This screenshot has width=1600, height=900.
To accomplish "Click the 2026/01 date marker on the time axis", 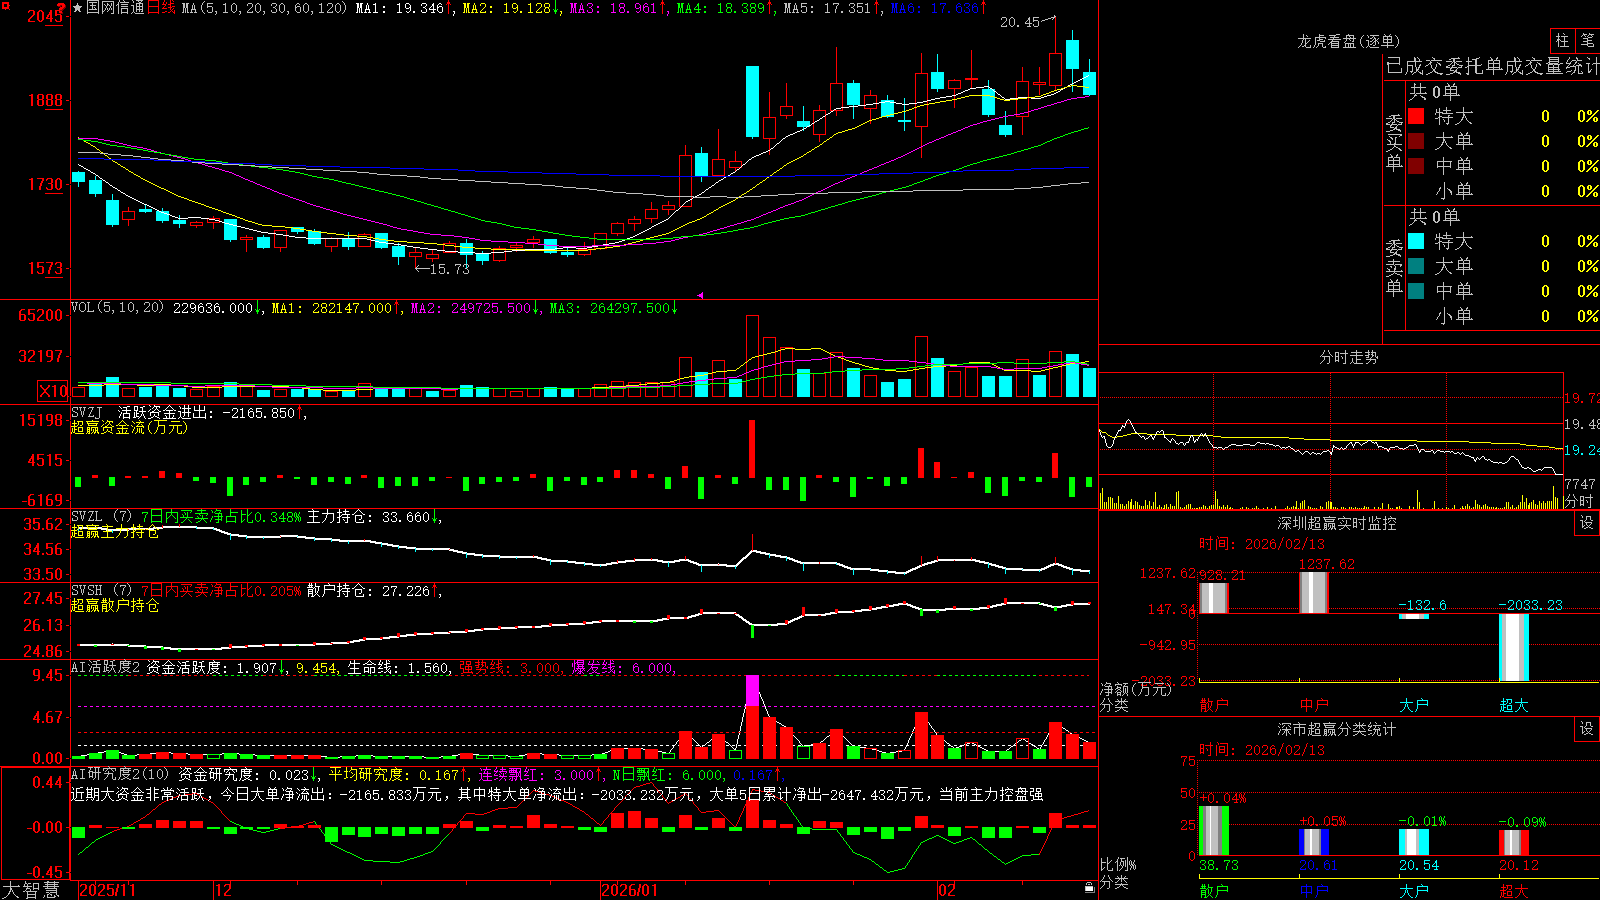I will point(630,890).
